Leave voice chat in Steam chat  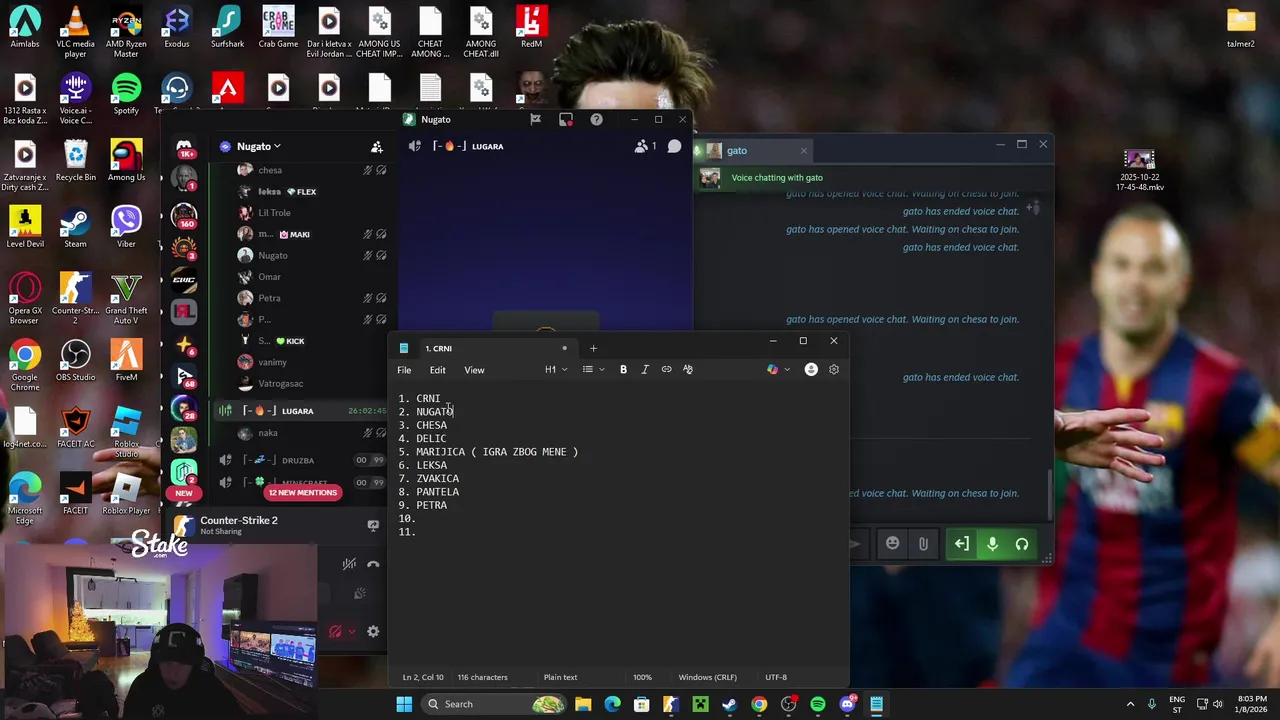coord(961,544)
